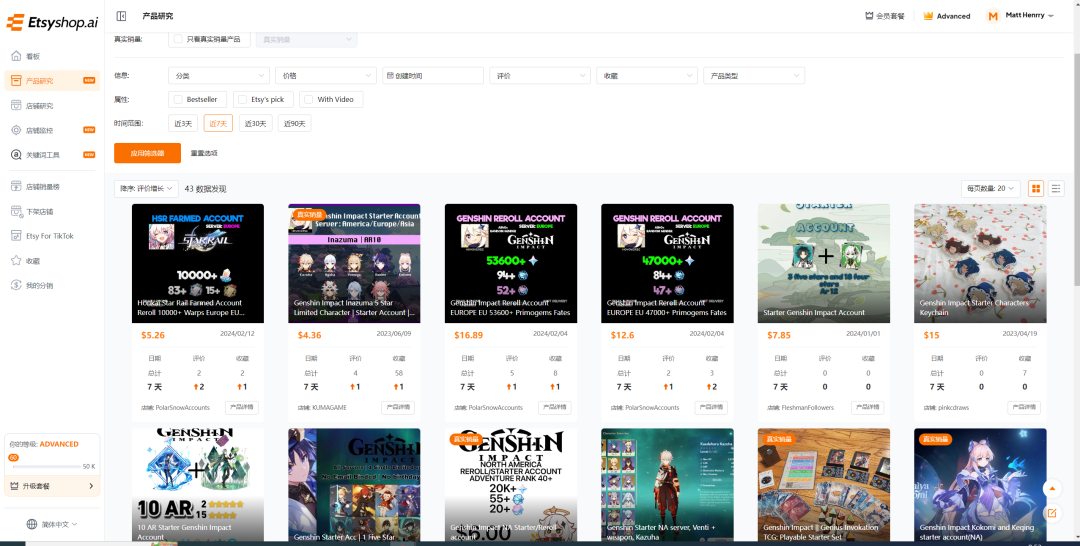Click the globe language icon
Screen dimensions: 1080x546
click(32, 524)
